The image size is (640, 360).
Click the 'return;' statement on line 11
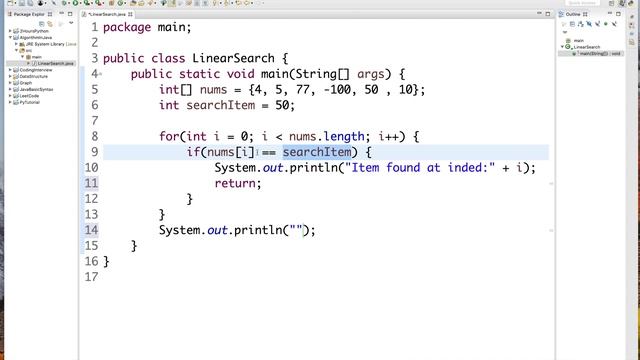pyautogui.click(x=238, y=183)
